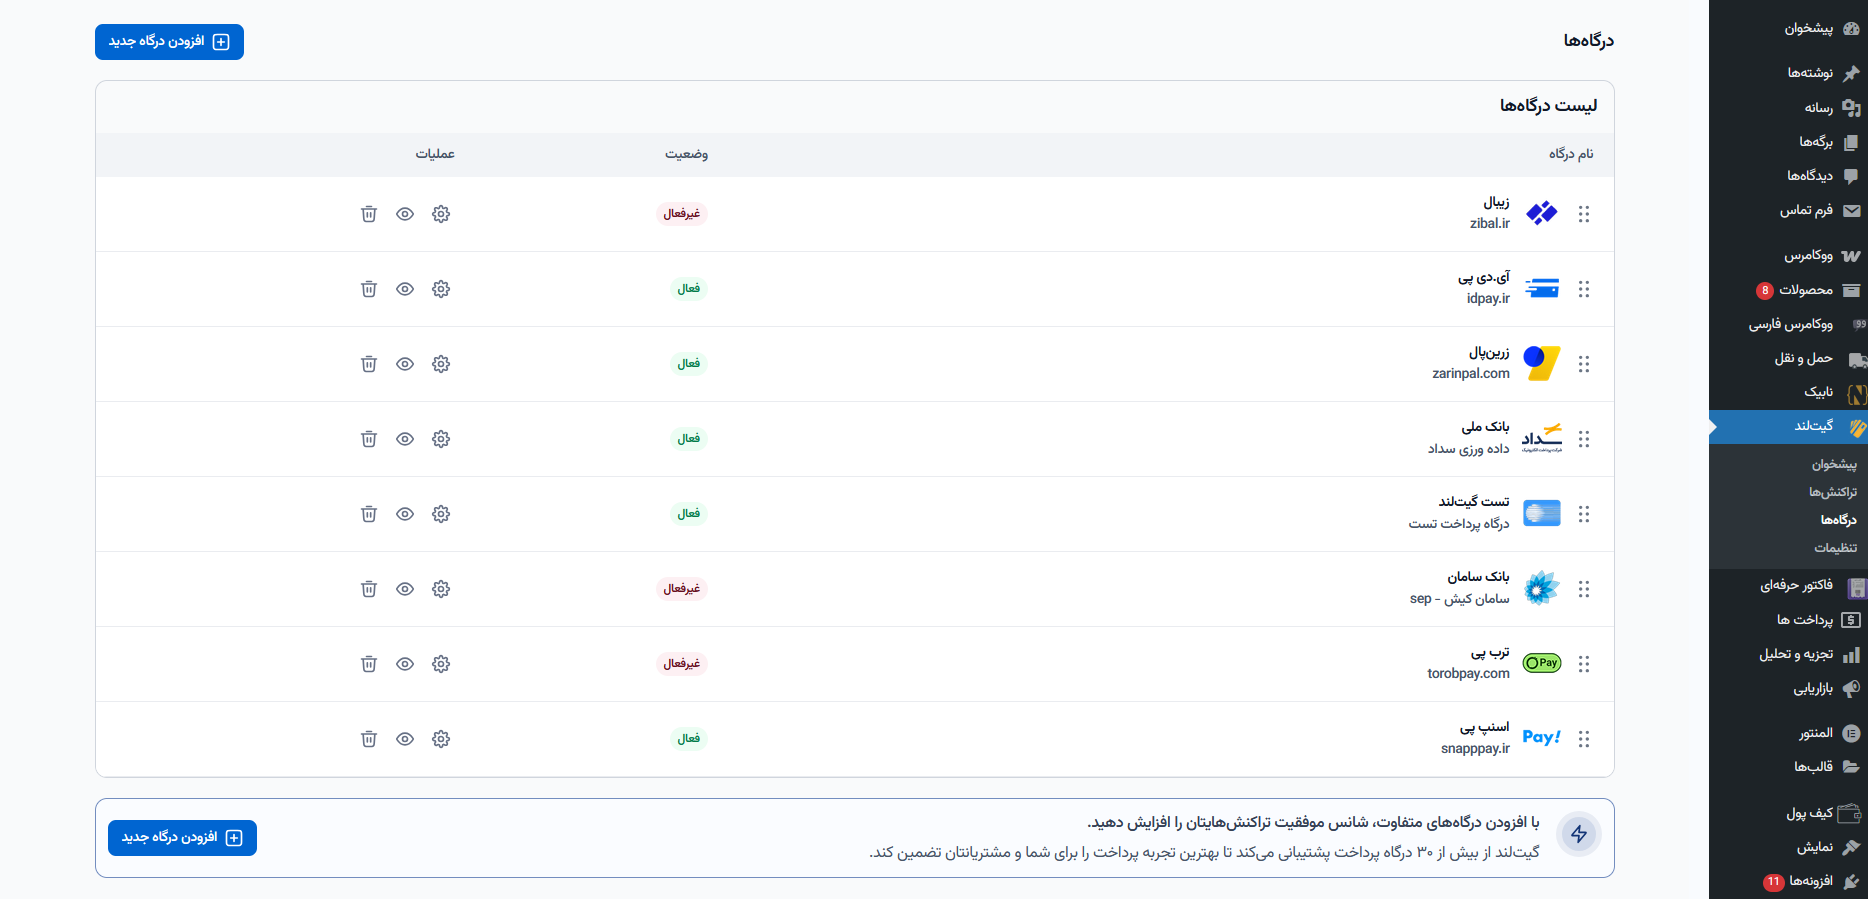This screenshot has width=1868, height=899.
Task: Open المنتور menu item
Action: (x=1788, y=733)
